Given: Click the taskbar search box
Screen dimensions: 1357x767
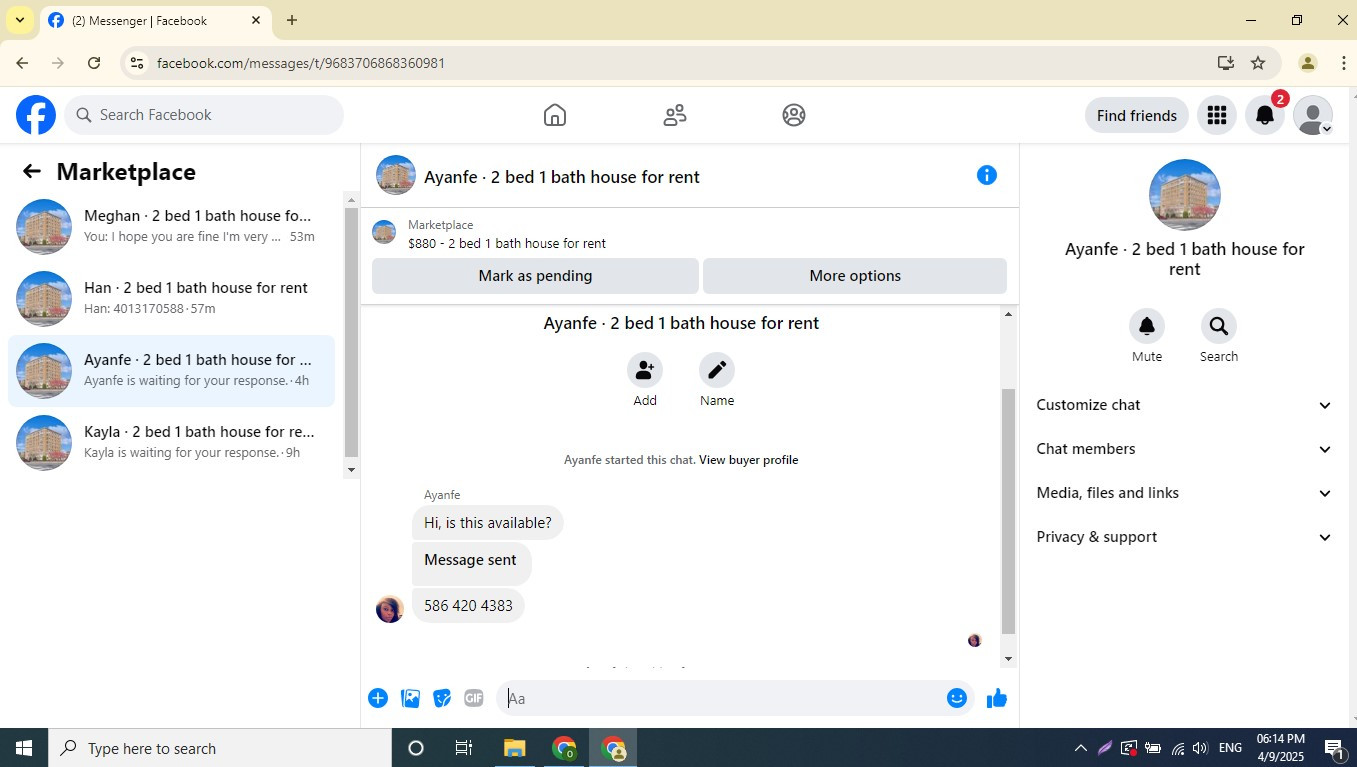Looking at the screenshot, I should [x=220, y=748].
